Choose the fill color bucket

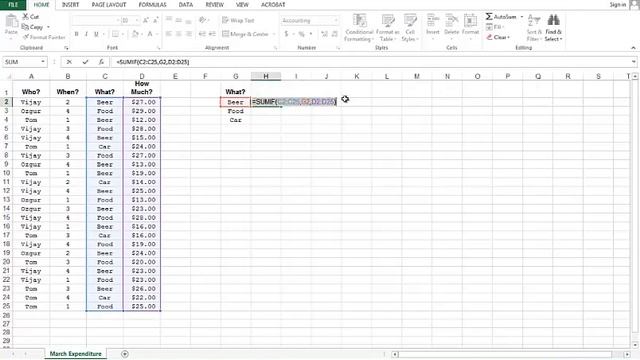click(136, 34)
